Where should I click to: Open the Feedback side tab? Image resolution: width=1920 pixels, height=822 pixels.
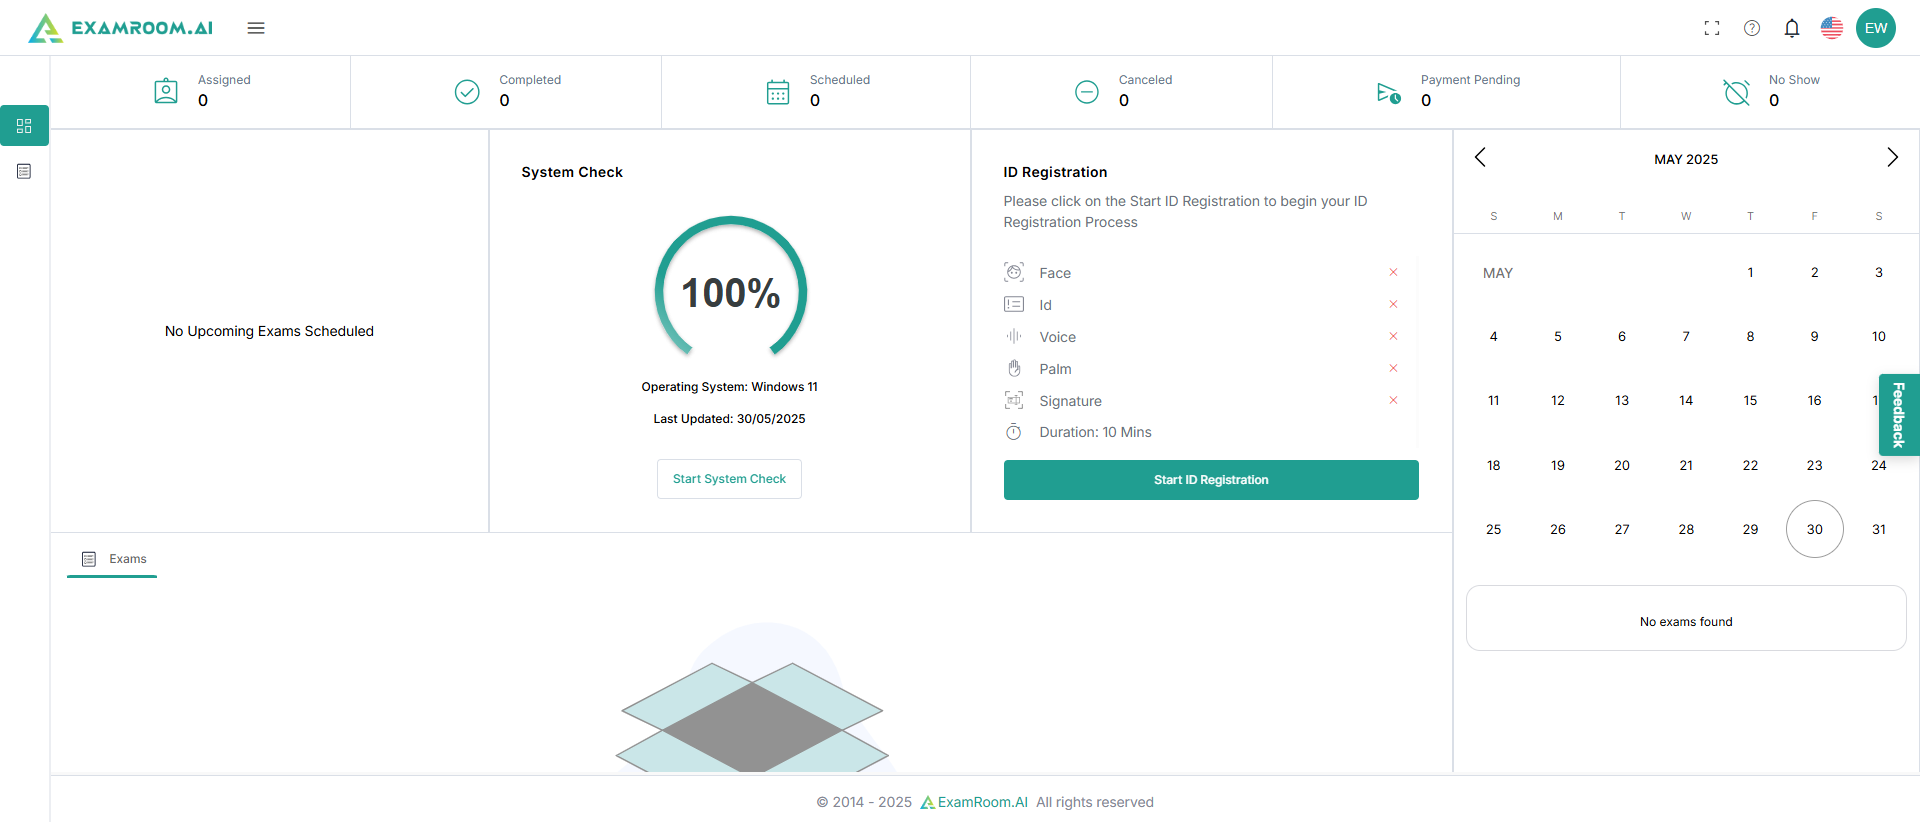point(1898,414)
